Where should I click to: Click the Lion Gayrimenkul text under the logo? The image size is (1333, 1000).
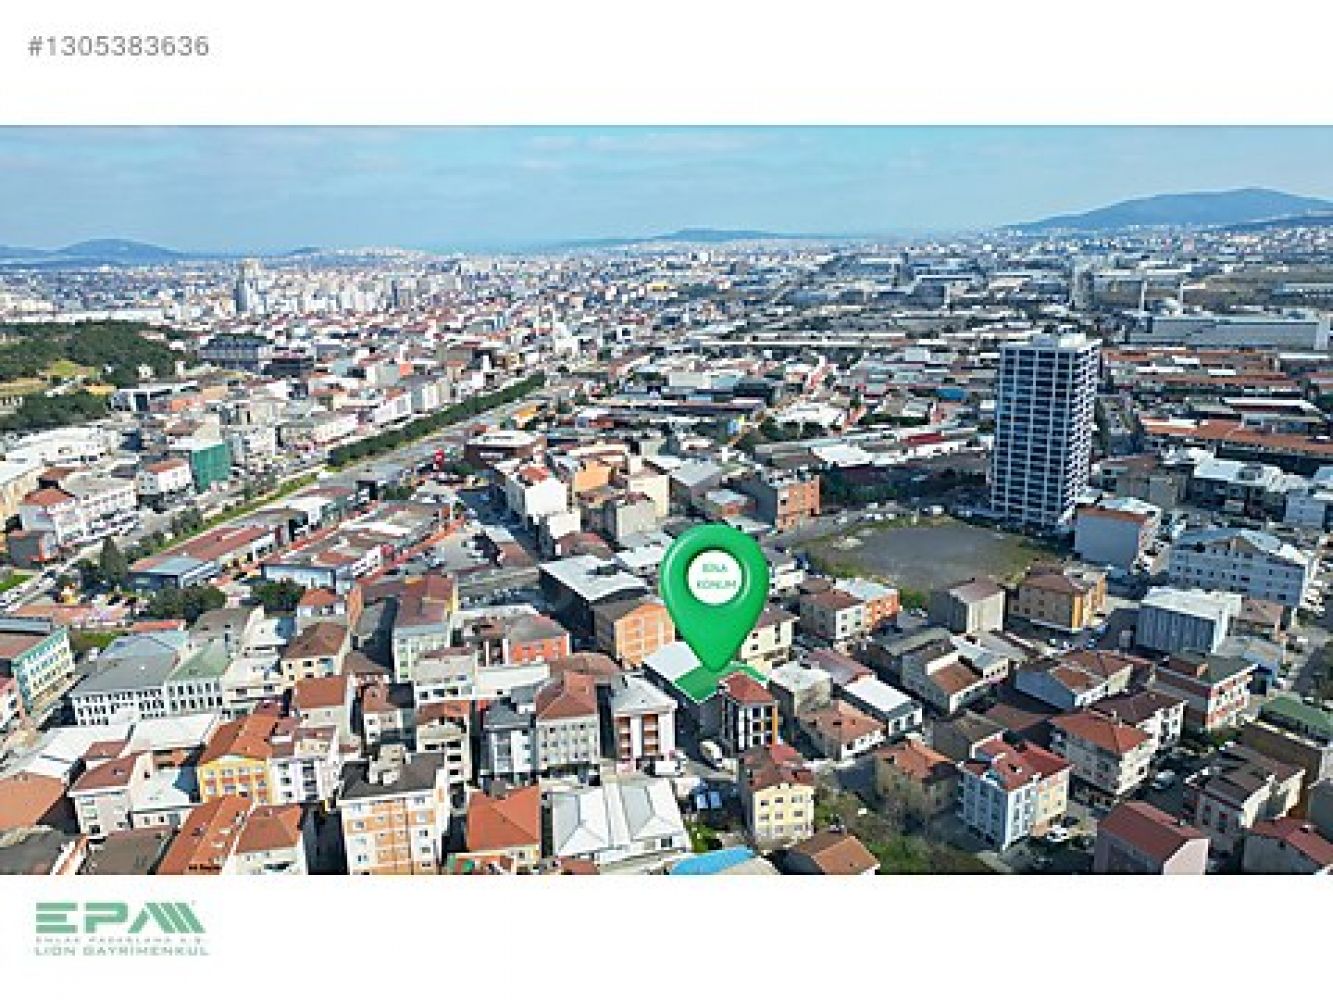point(121,950)
